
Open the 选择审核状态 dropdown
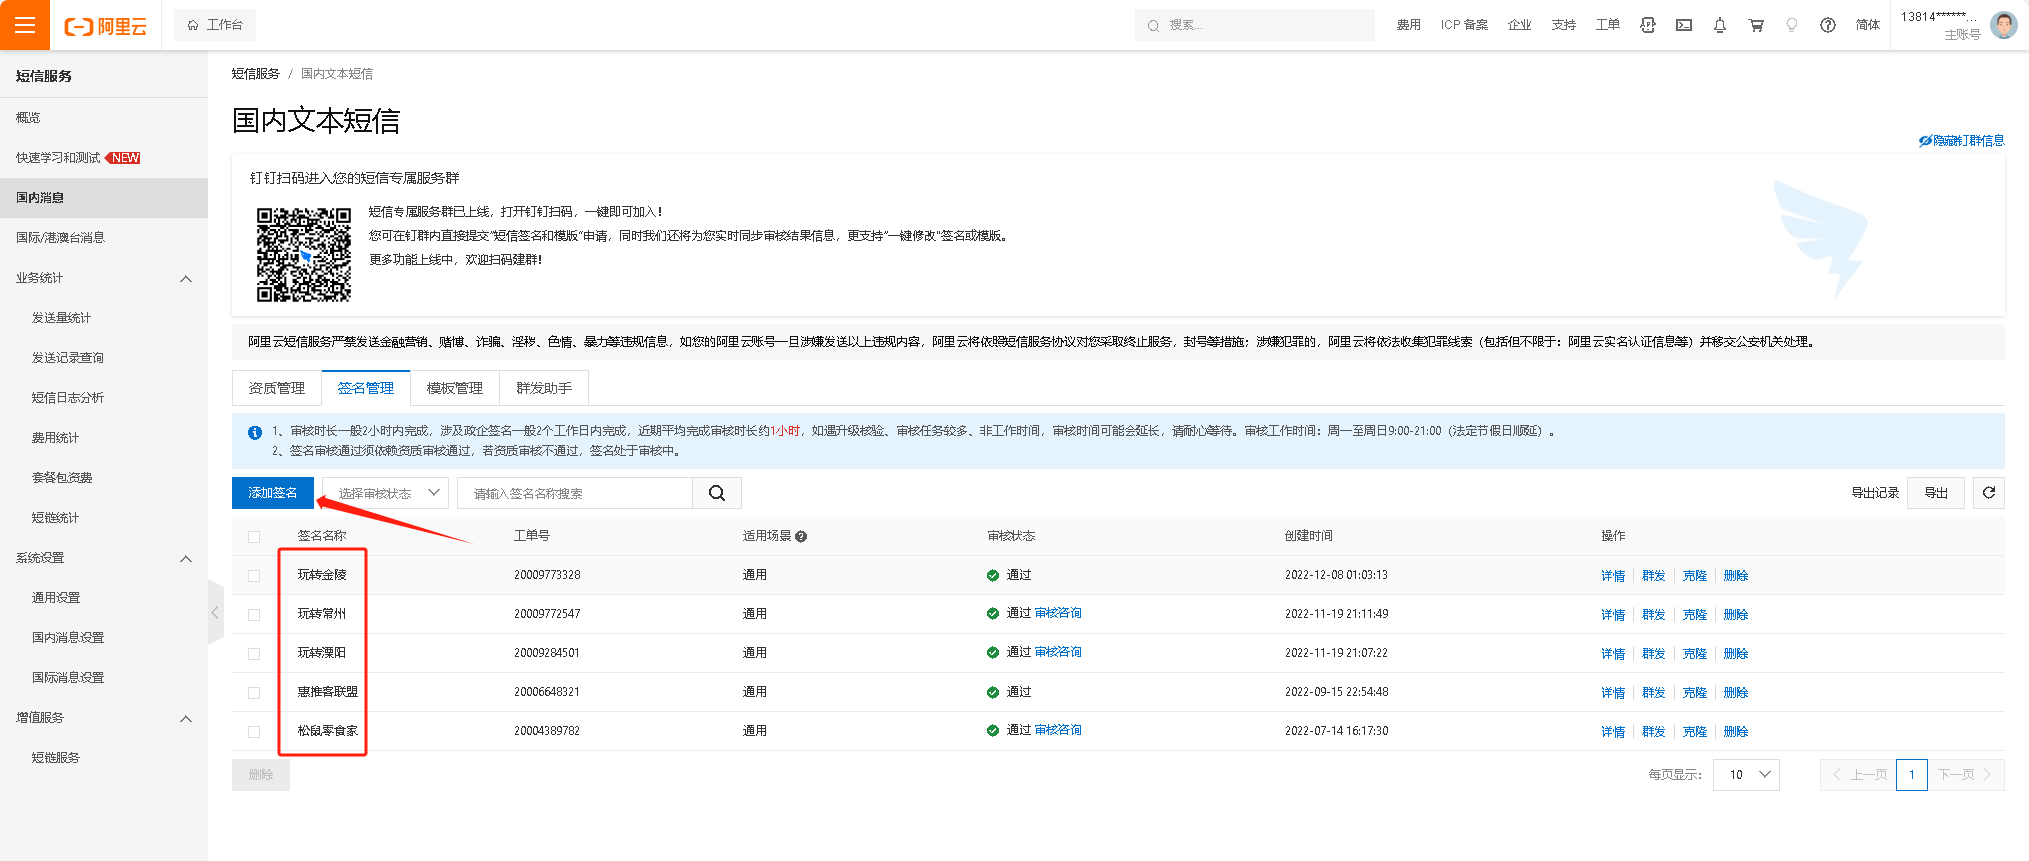pyautogui.click(x=386, y=493)
